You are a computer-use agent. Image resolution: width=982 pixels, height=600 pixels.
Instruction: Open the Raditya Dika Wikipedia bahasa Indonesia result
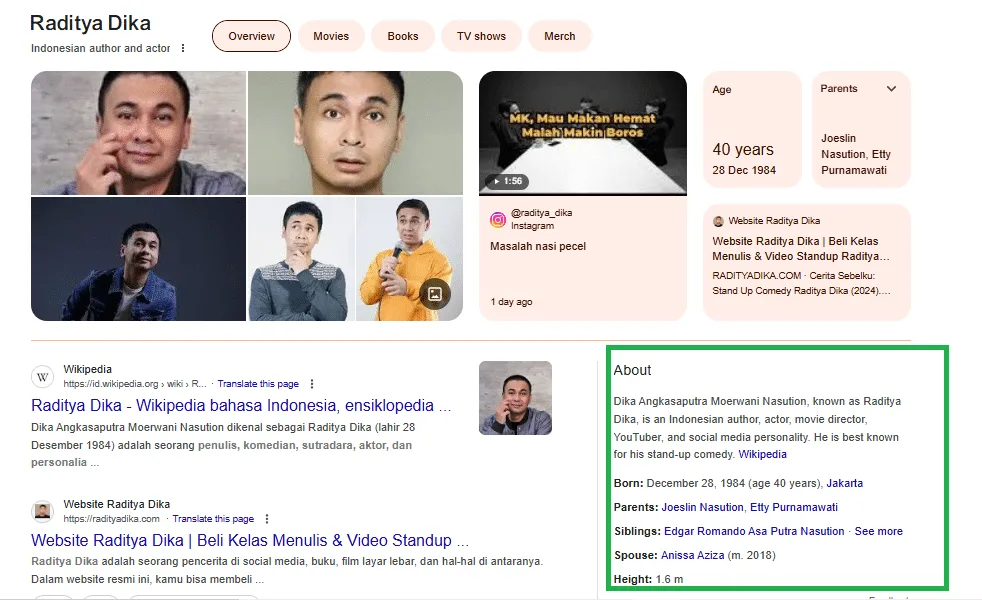click(241, 405)
